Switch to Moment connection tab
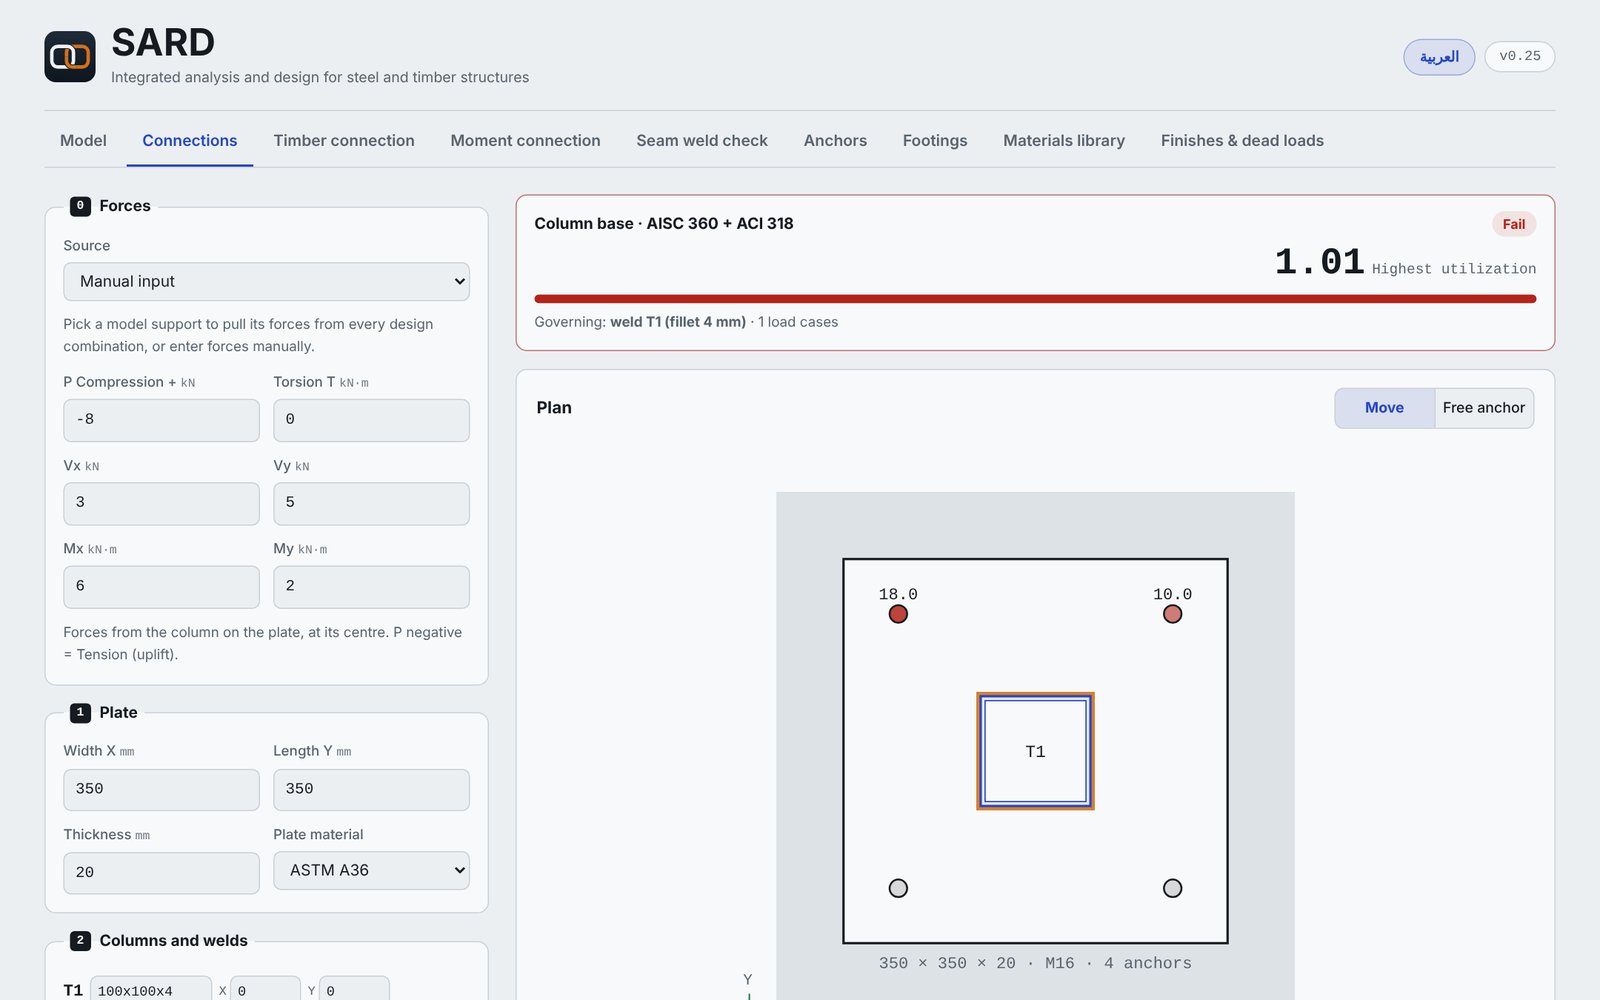Viewport: 1600px width, 1000px height. [525, 141]
